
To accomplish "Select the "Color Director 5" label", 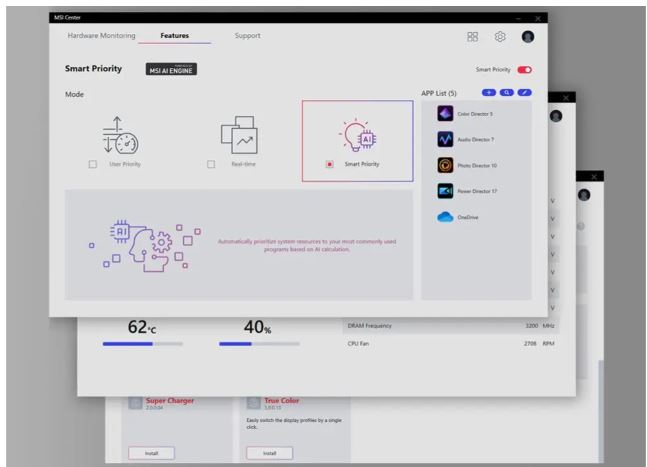I will click(475, 114).
